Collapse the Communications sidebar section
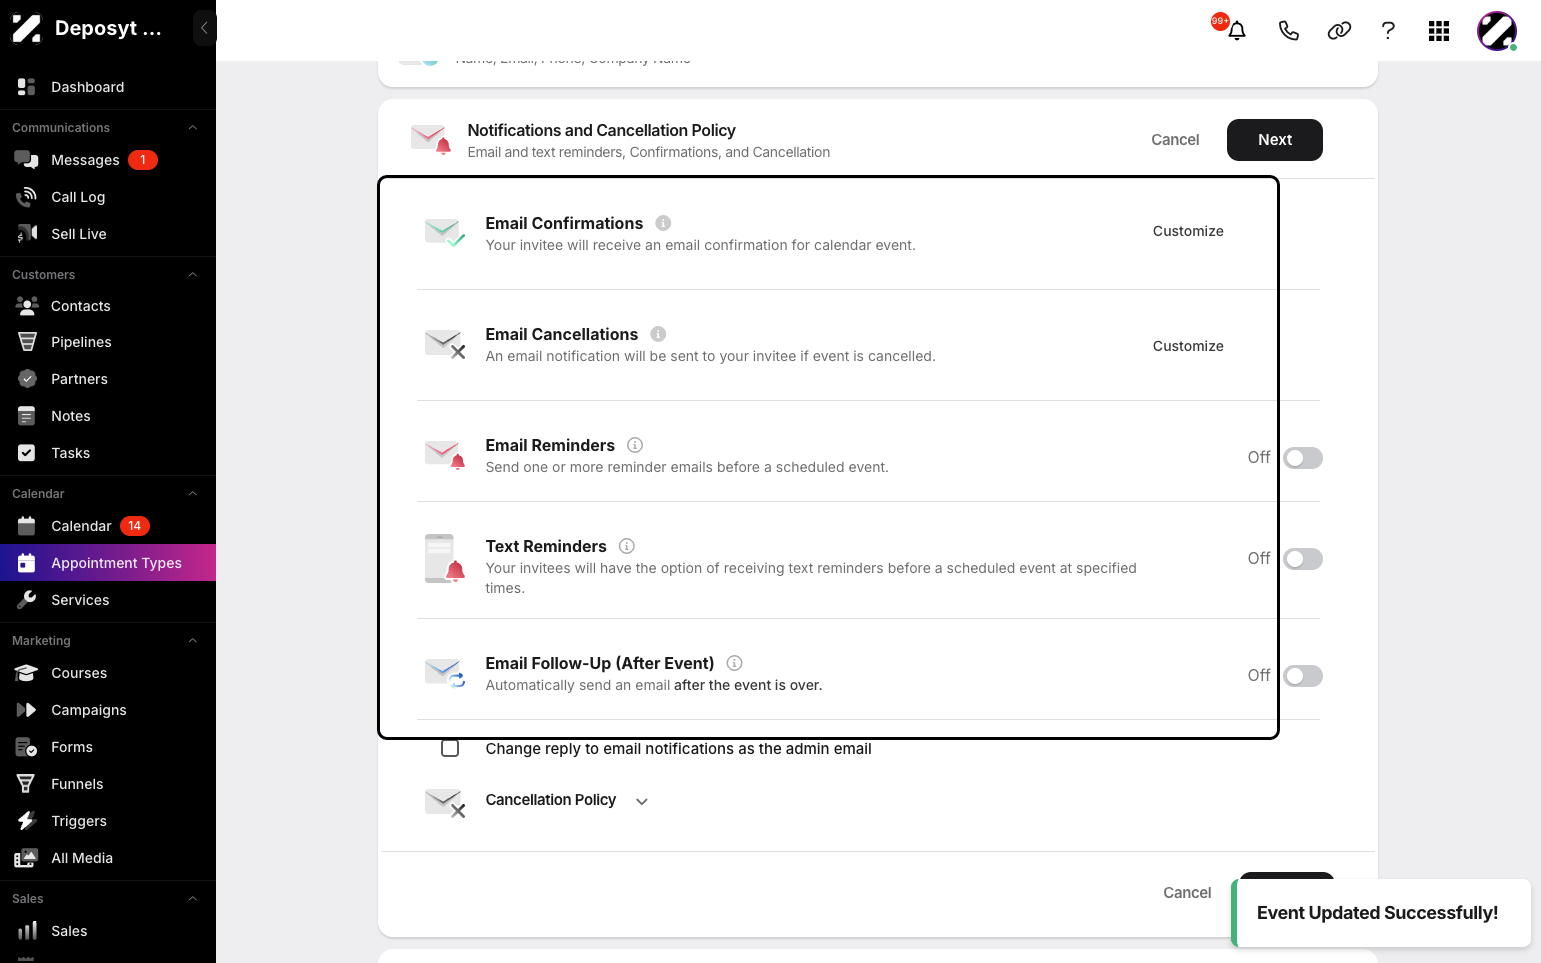Image resolution: width=1541 pixels, height=963 pixels. [193, 128]
